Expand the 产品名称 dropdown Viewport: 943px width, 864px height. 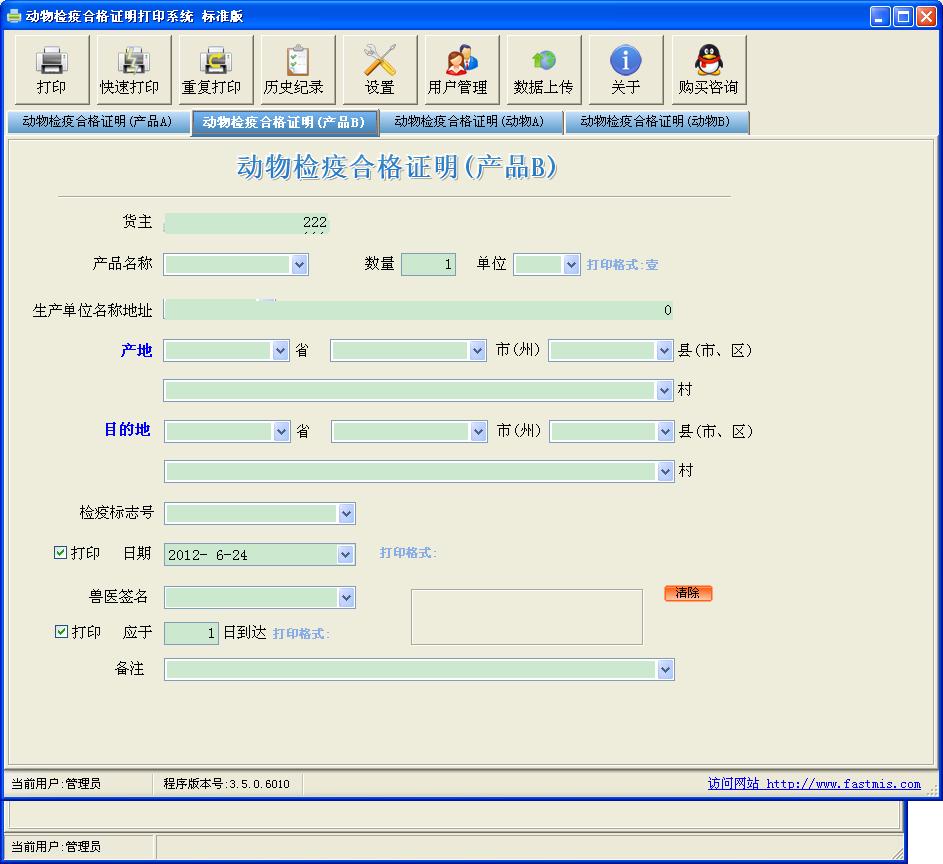point(299,264)
